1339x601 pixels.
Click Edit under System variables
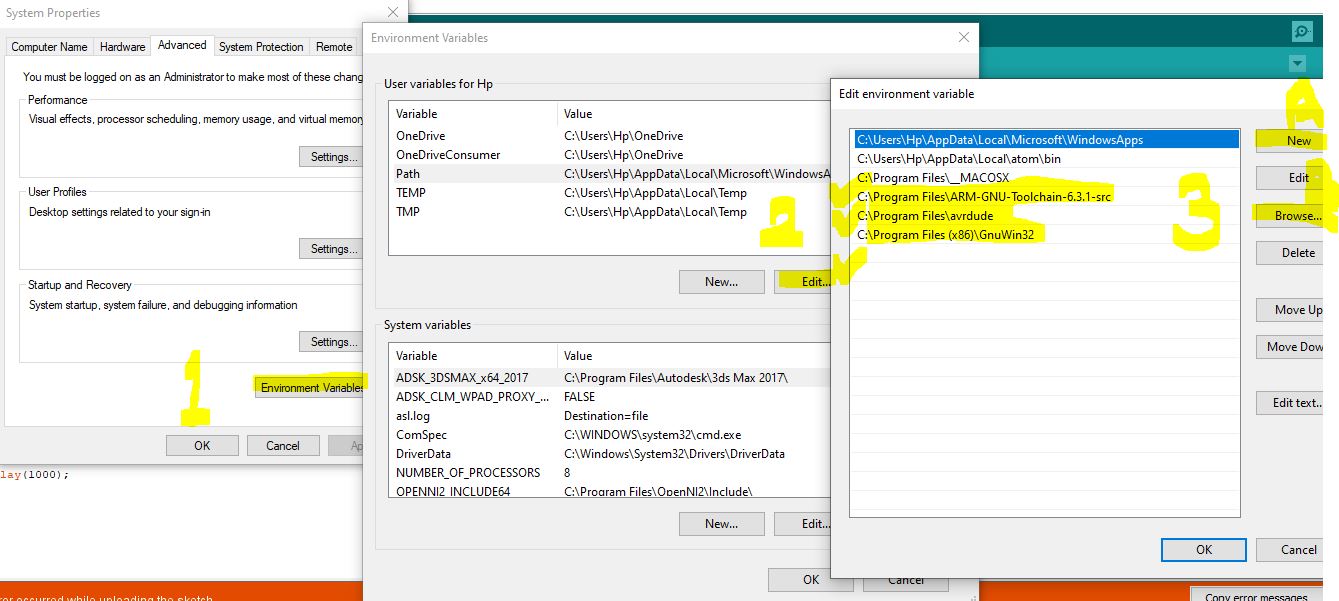click(x=803, y=524)
